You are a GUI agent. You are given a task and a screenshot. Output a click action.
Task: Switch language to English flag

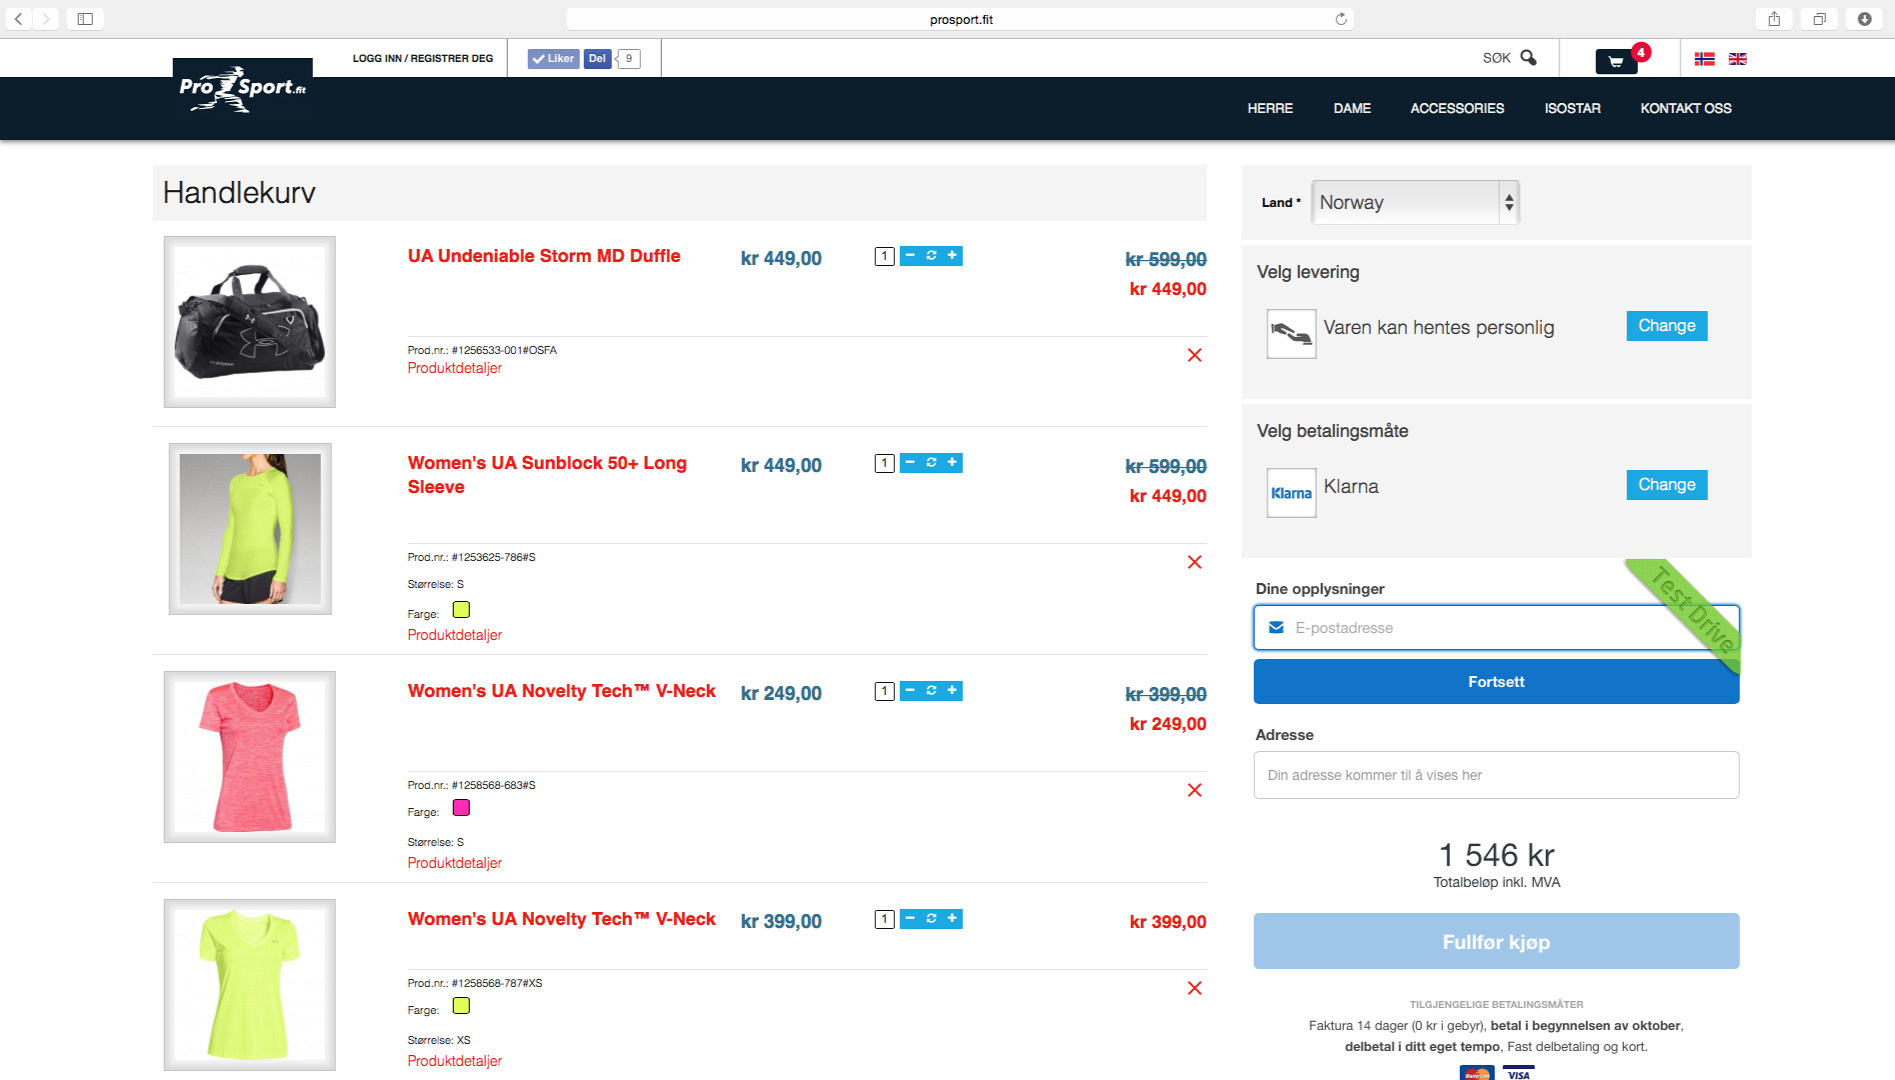(x=1738, y=59)
